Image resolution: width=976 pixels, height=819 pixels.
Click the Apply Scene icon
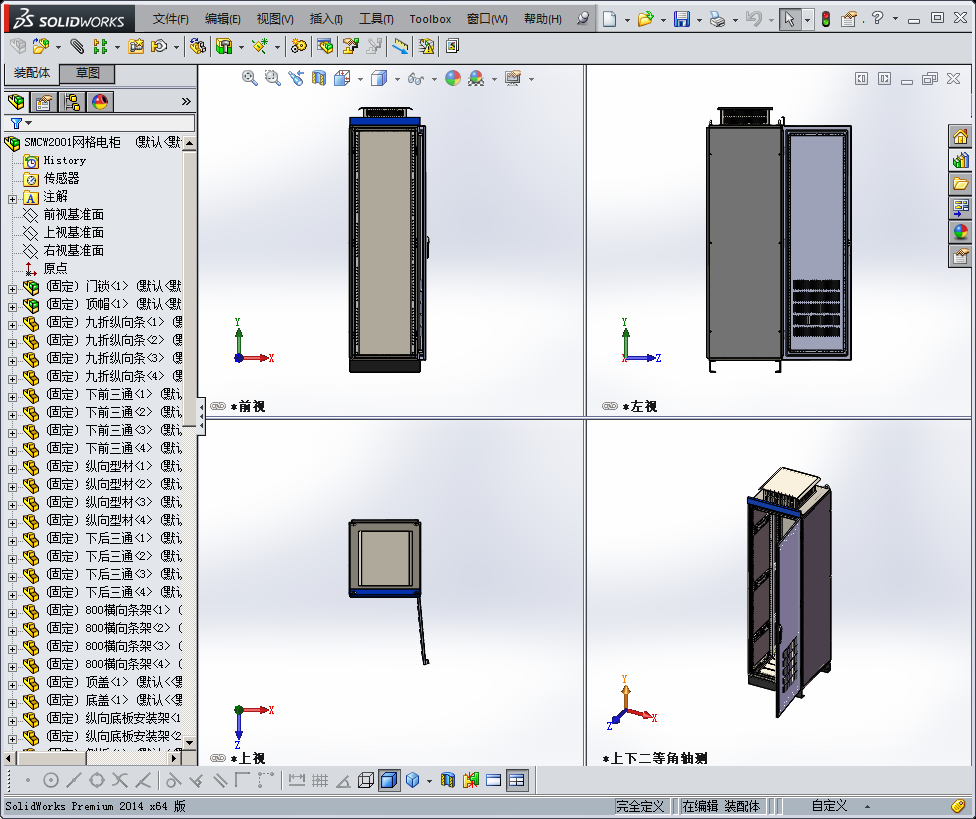click(476, 78)
